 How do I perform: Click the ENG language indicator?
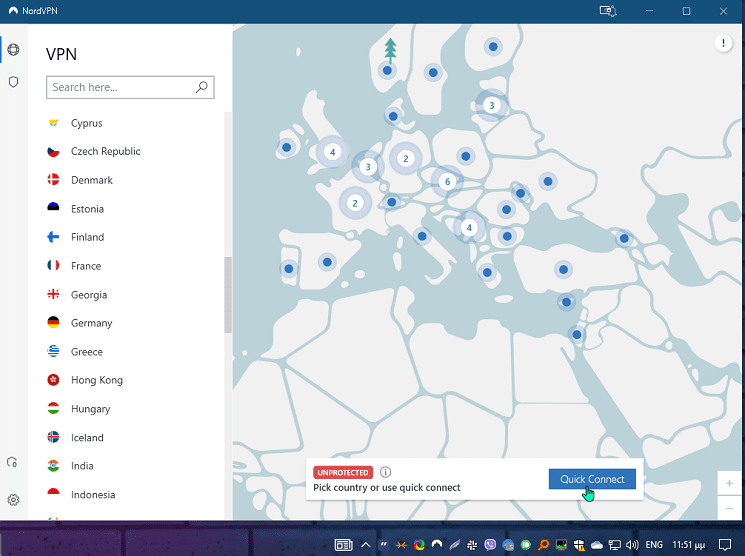tap(654, 545)
